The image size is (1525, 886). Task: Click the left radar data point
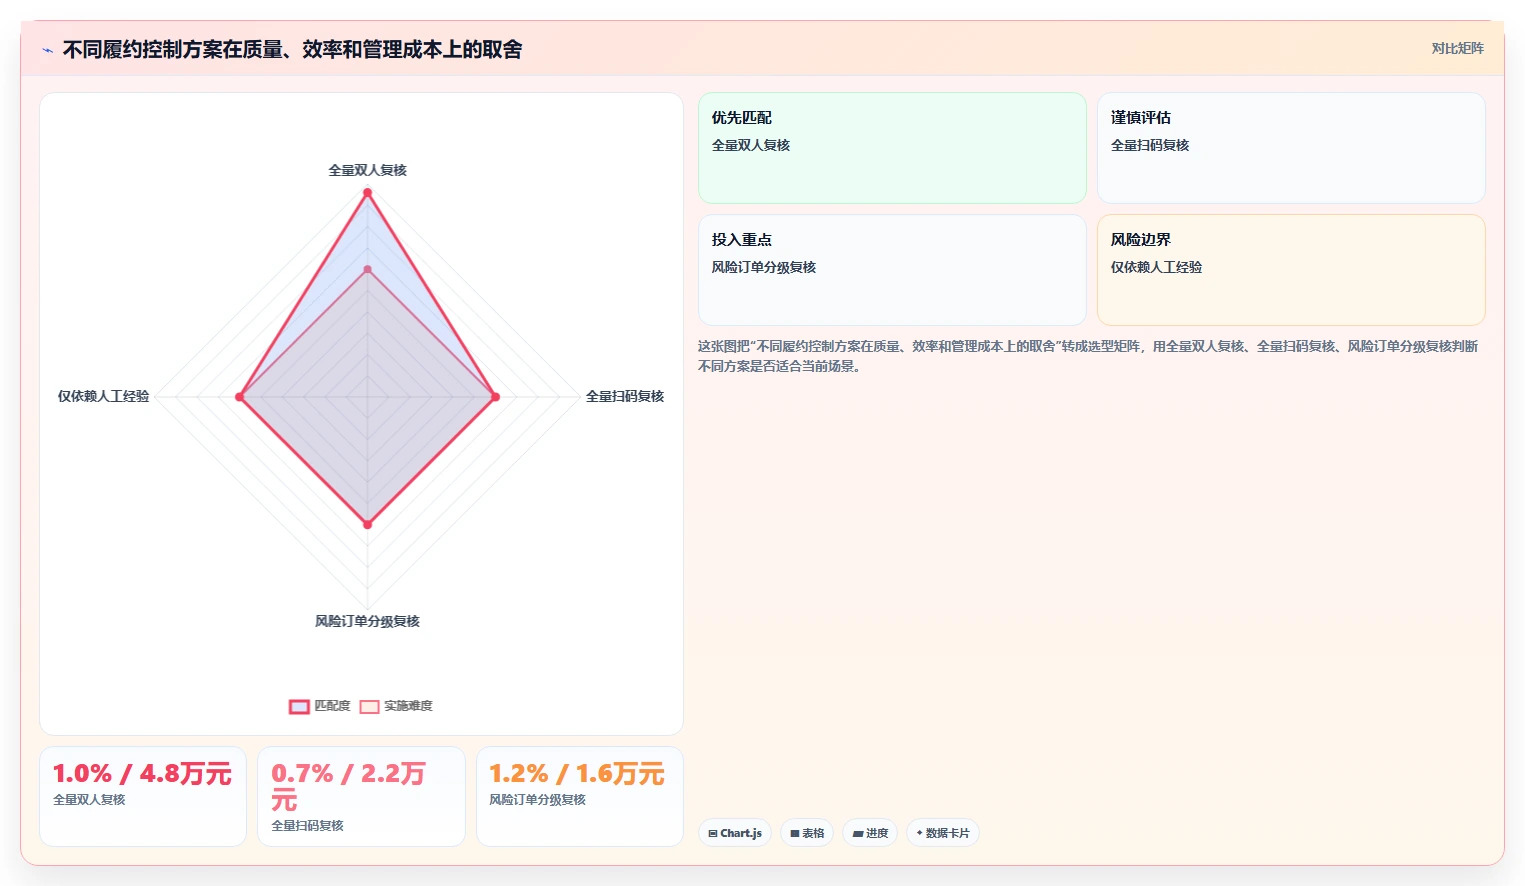click(239, 397)
